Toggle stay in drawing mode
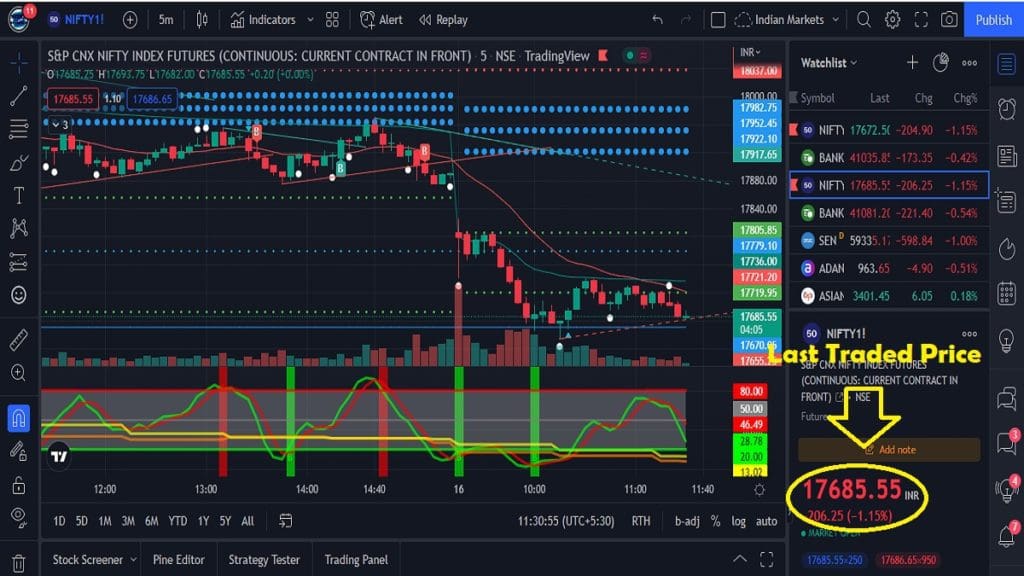 point(19,451)
